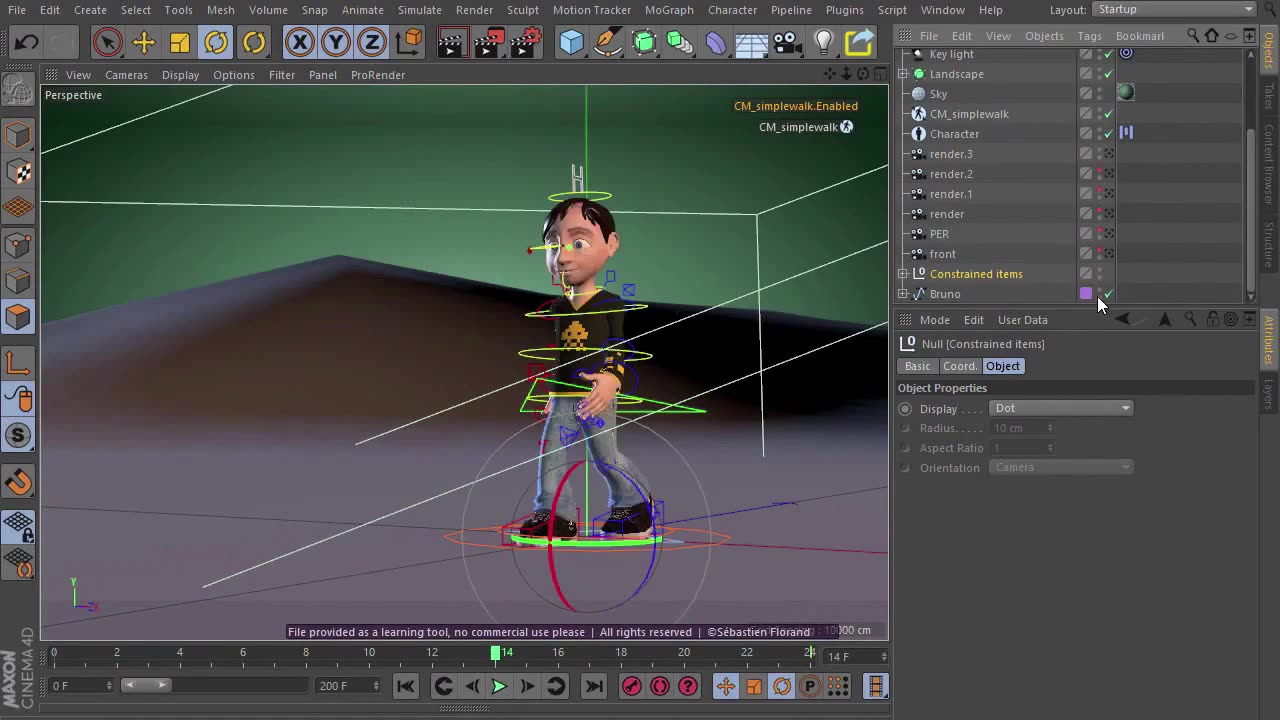This screenshot has width=1280, height=720.
Task: Toggle the Y axis lock
Action: 336,42
